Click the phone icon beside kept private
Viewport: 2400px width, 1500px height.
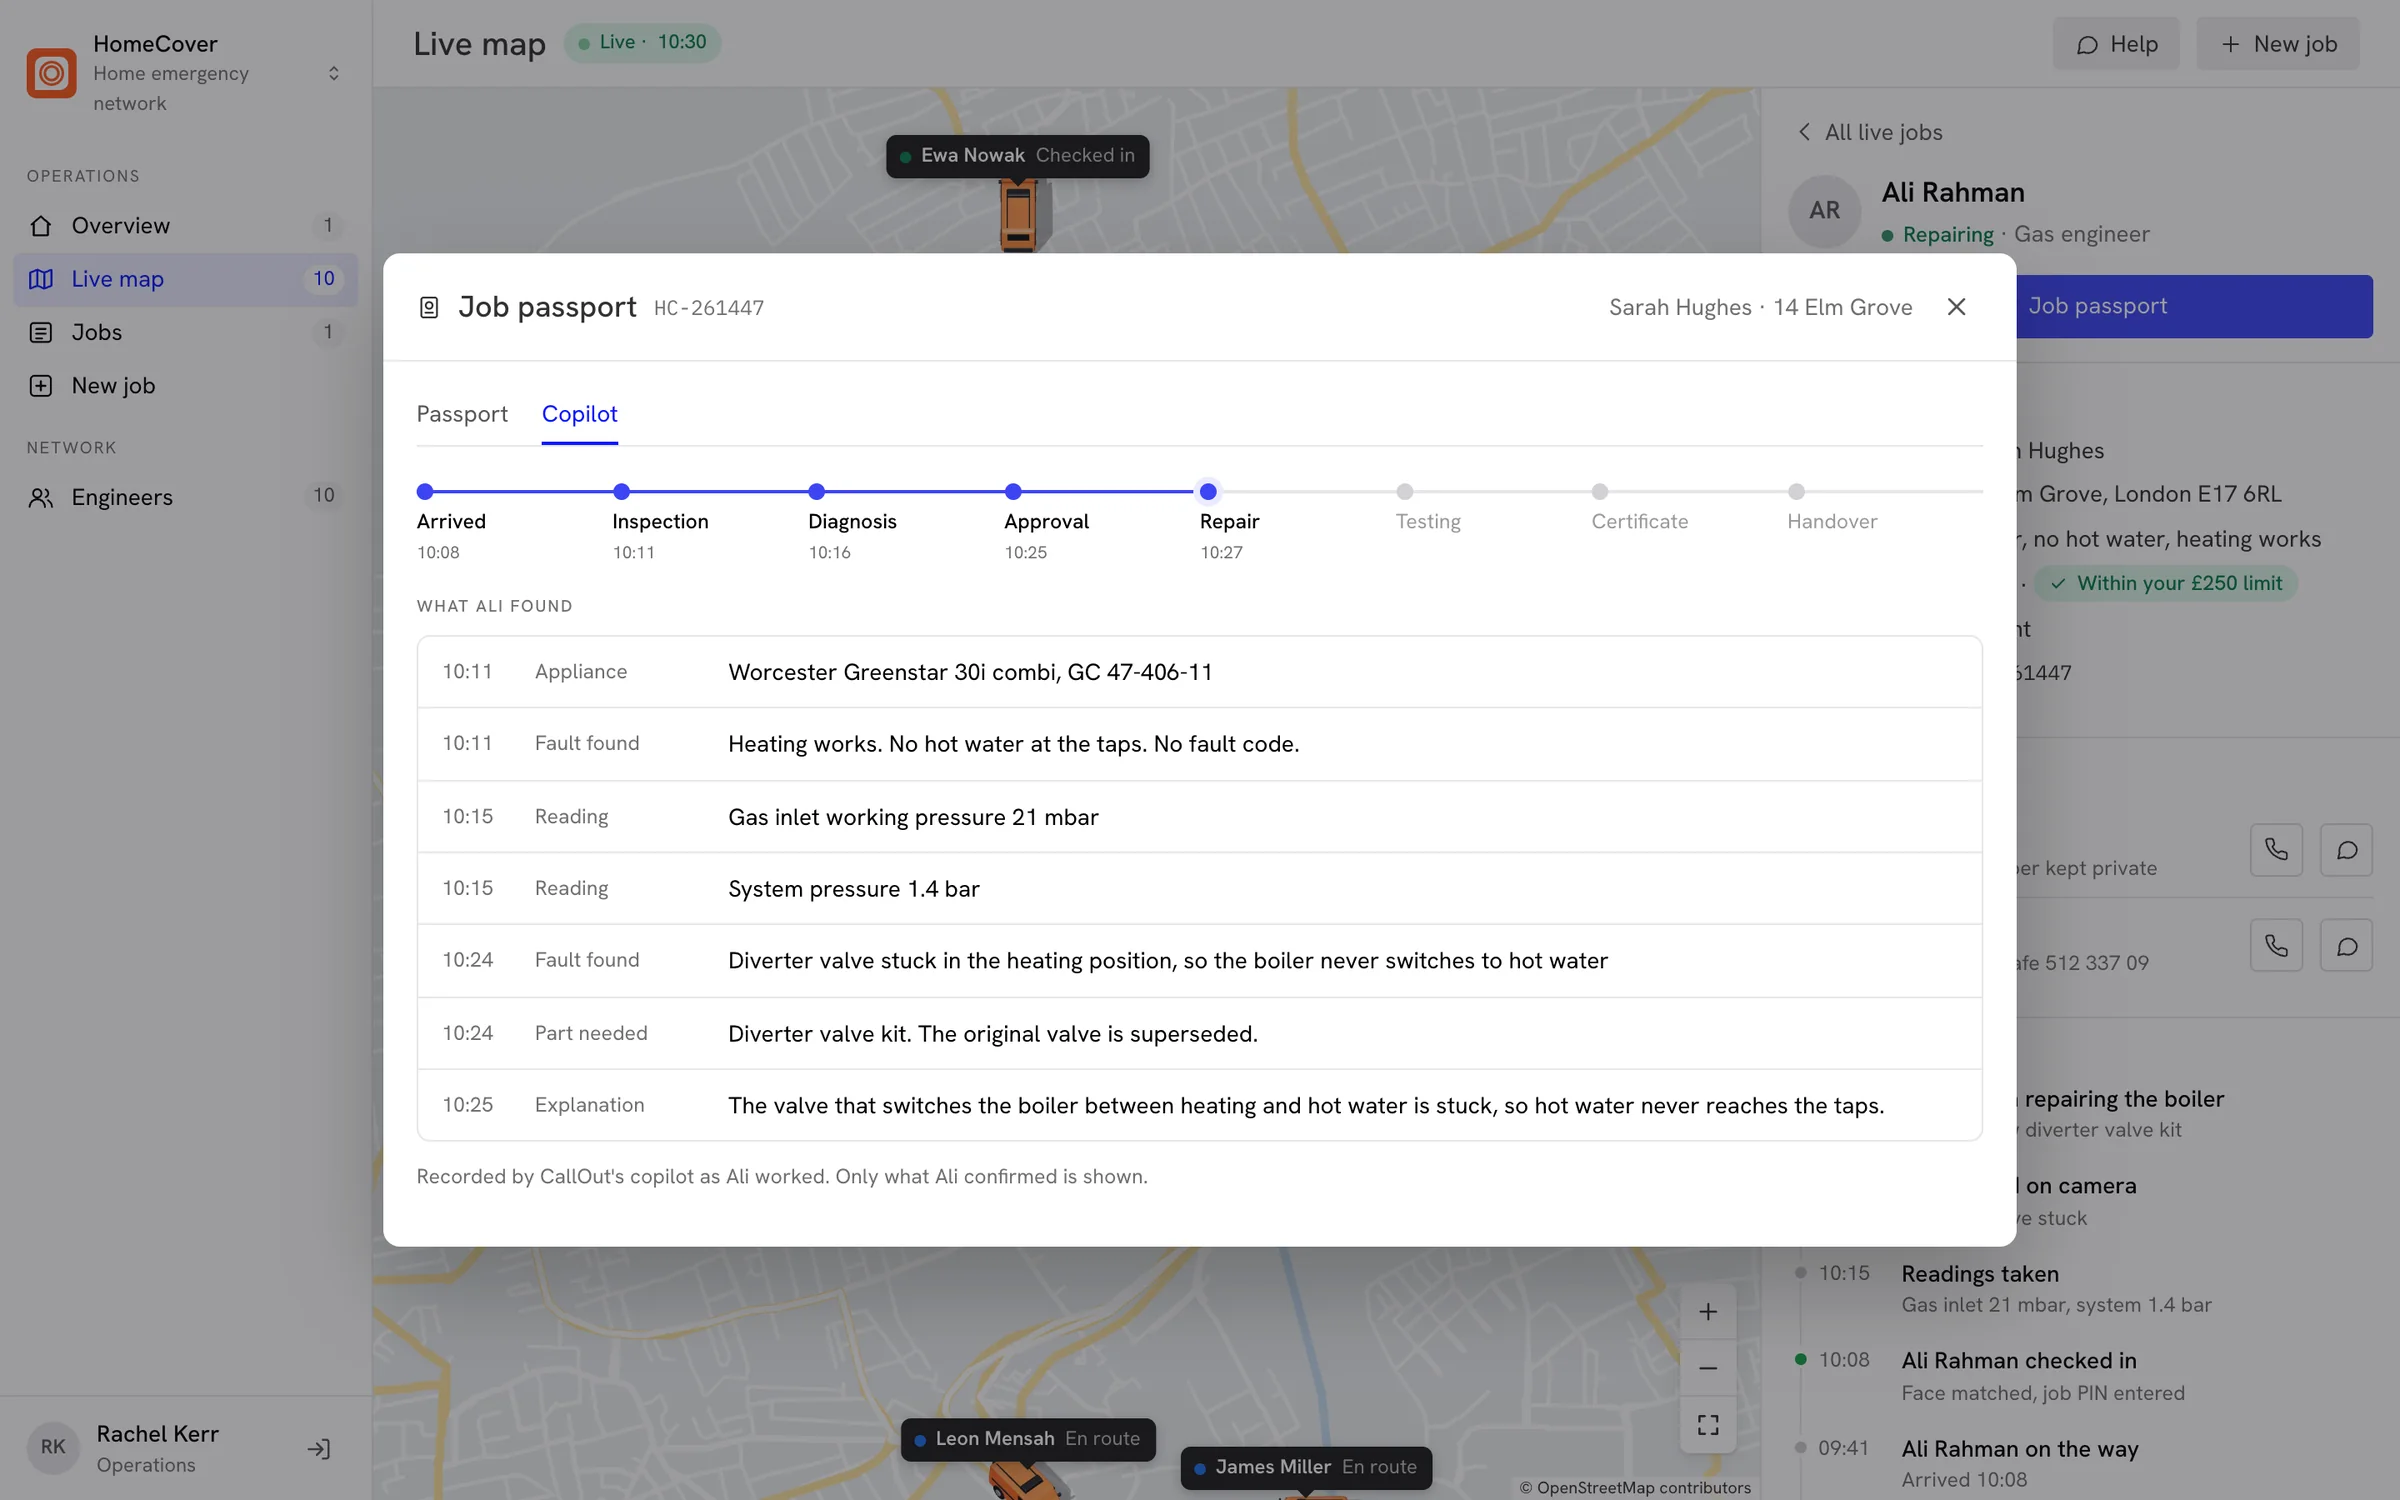pyautogui.click(x=2276, y=850)
